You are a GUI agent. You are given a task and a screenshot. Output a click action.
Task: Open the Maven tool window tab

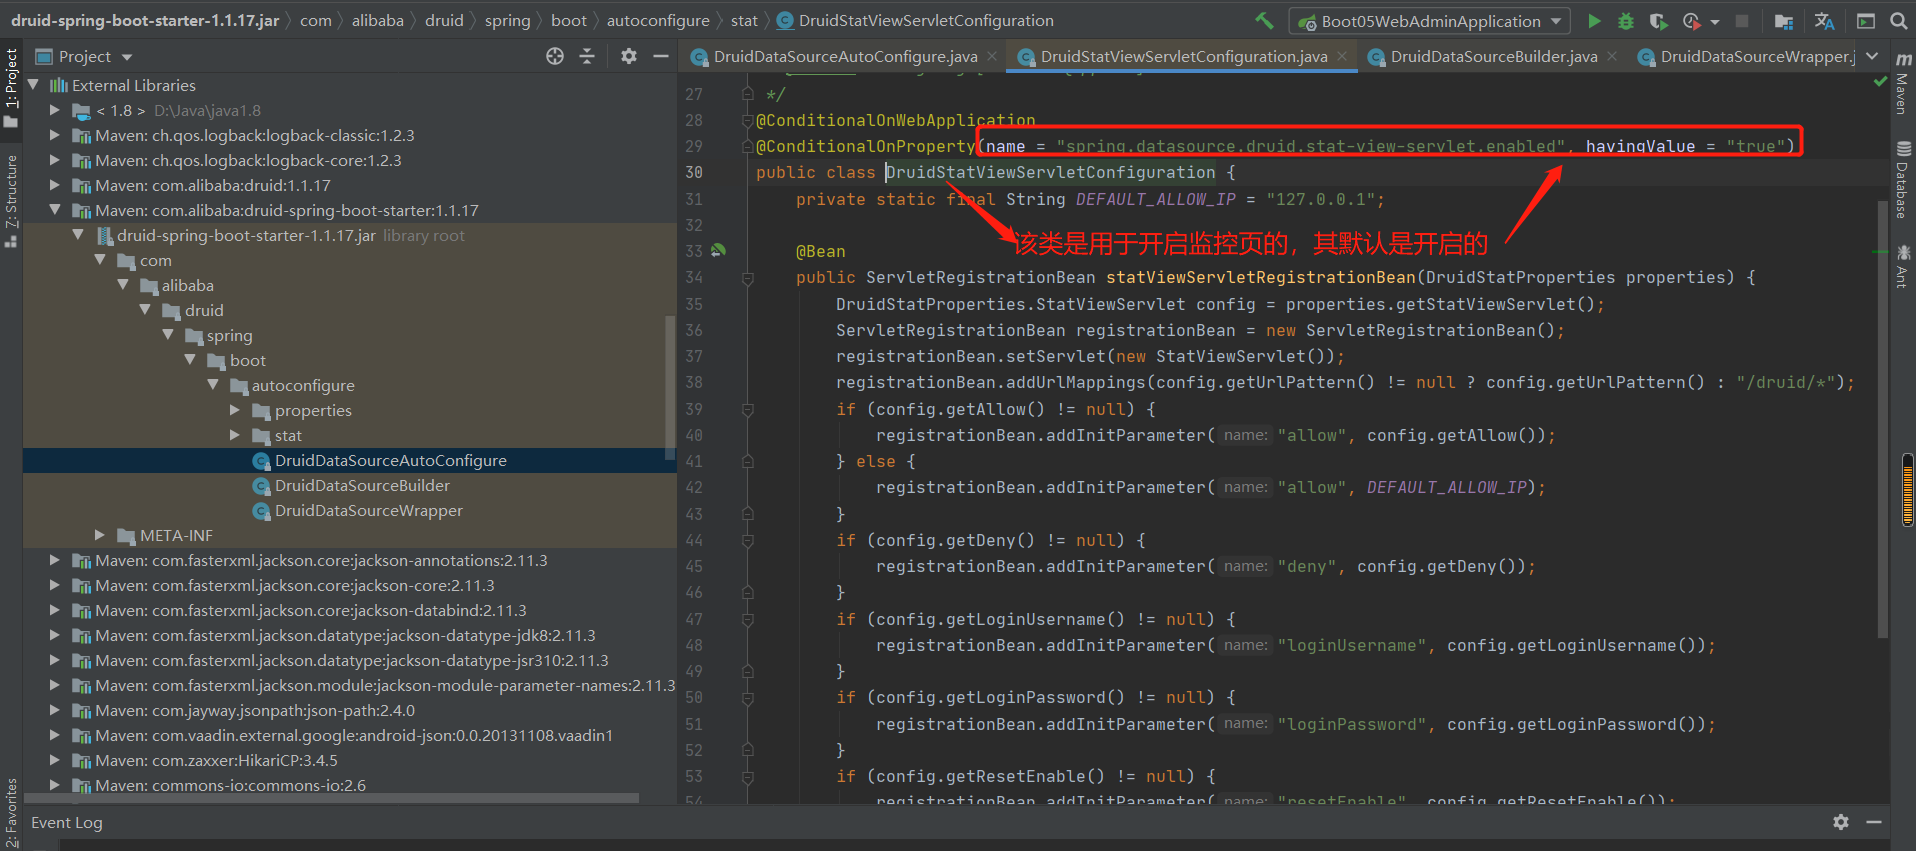1903,83
